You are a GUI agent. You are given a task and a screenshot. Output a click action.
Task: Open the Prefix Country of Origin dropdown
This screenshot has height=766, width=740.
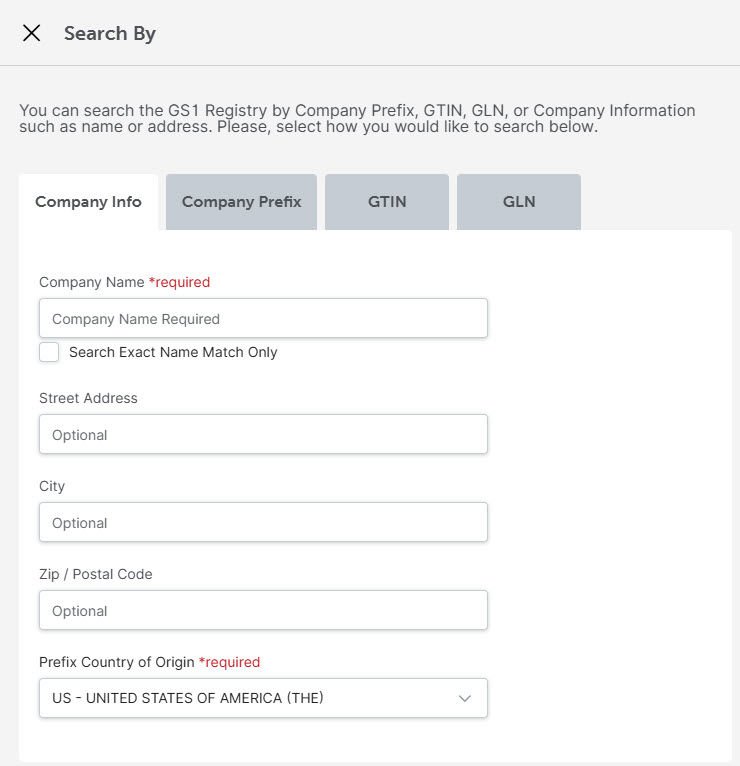[x=250, y=699]
